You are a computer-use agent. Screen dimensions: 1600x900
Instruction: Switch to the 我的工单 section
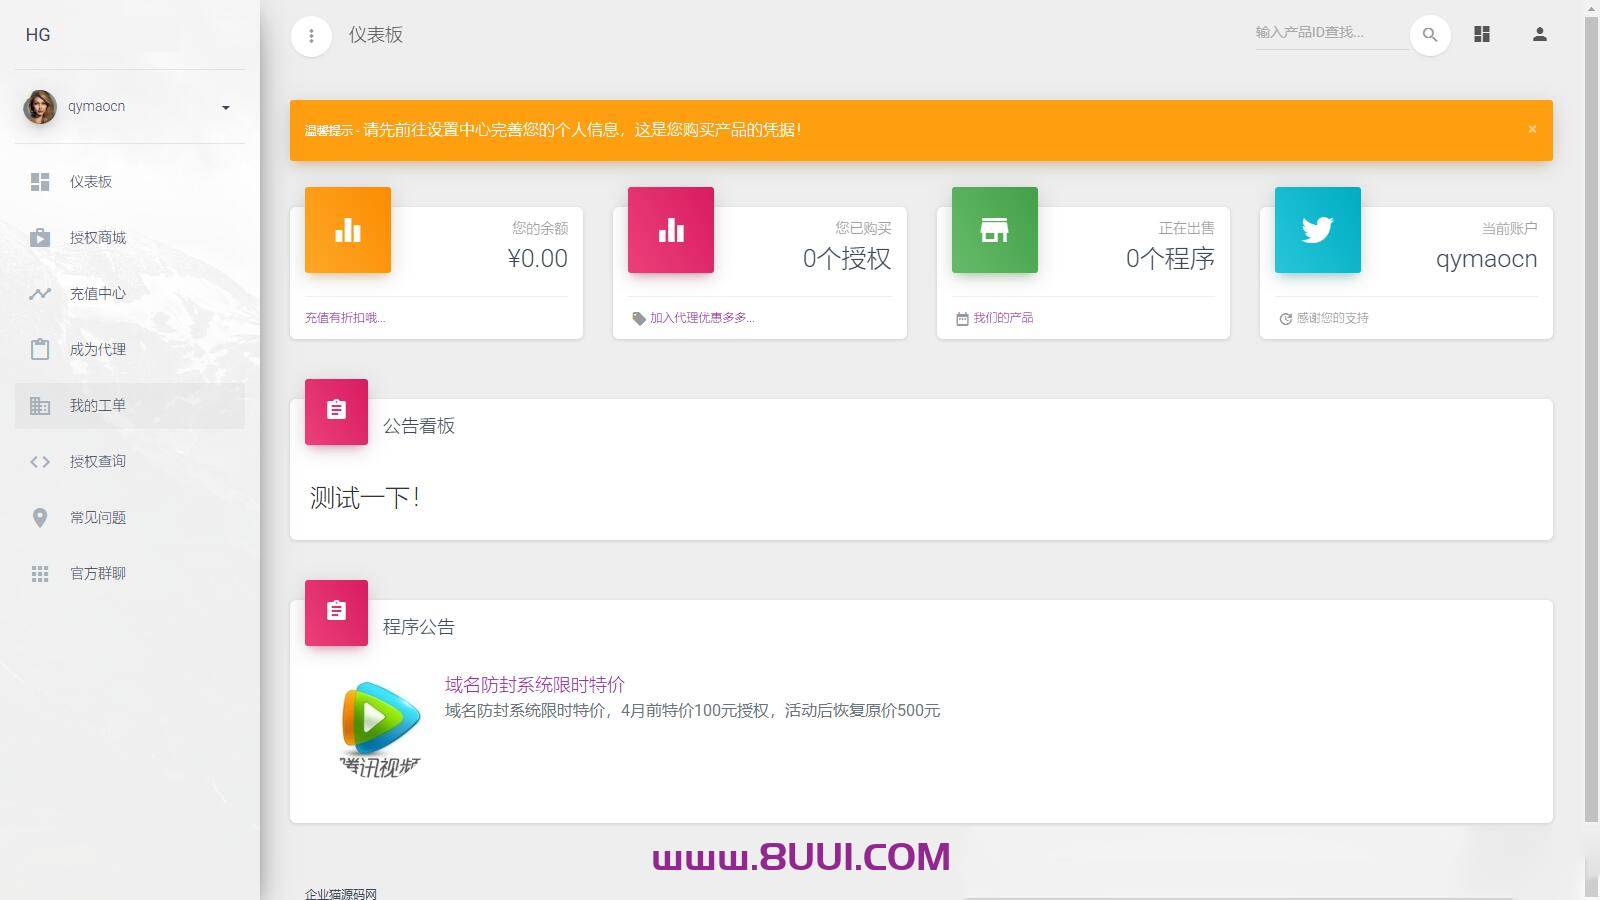tap(96, 405)
